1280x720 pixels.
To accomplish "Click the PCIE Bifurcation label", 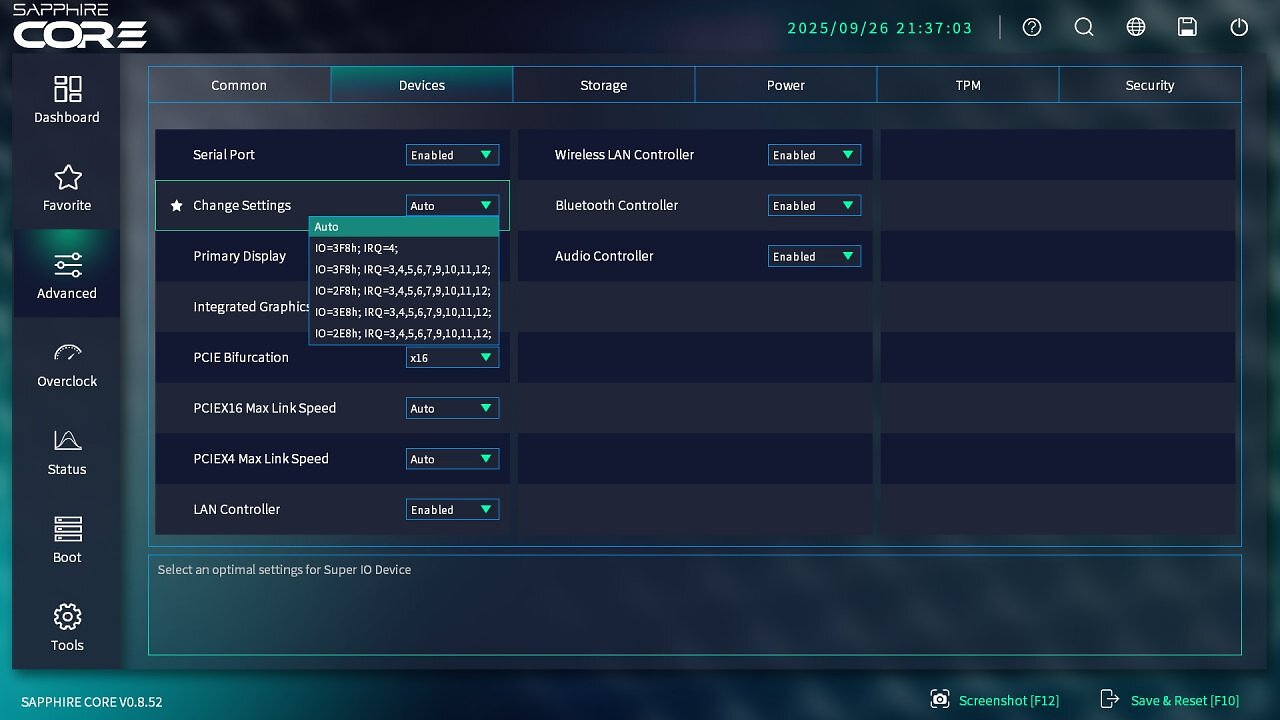I will [x=241, y=357].
